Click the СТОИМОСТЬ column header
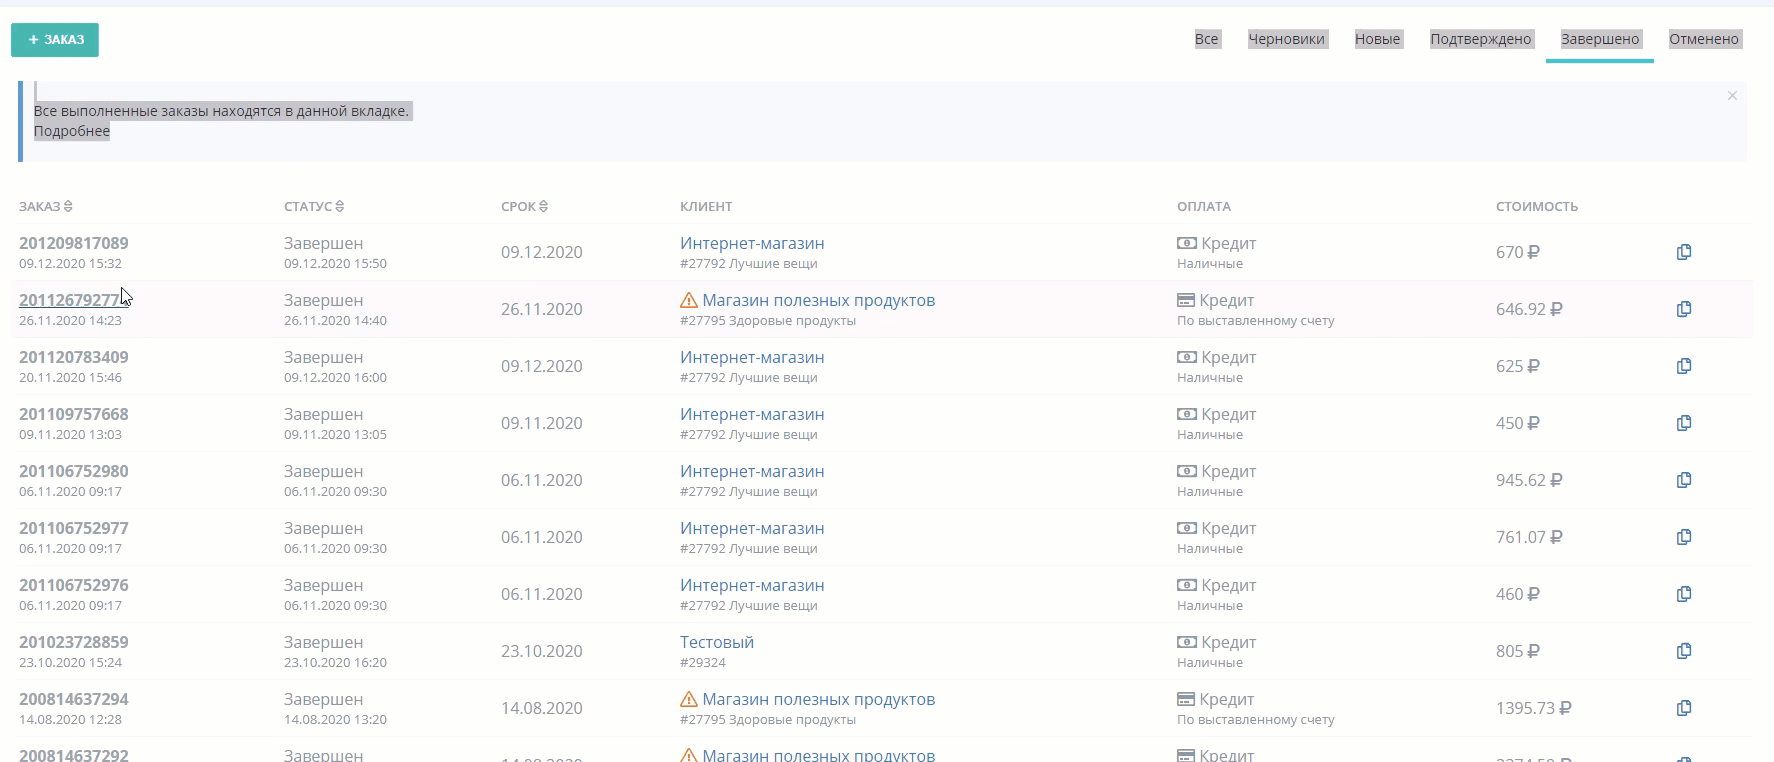The height and width of the screenshot is (762, 1774). click(1537, 206)
